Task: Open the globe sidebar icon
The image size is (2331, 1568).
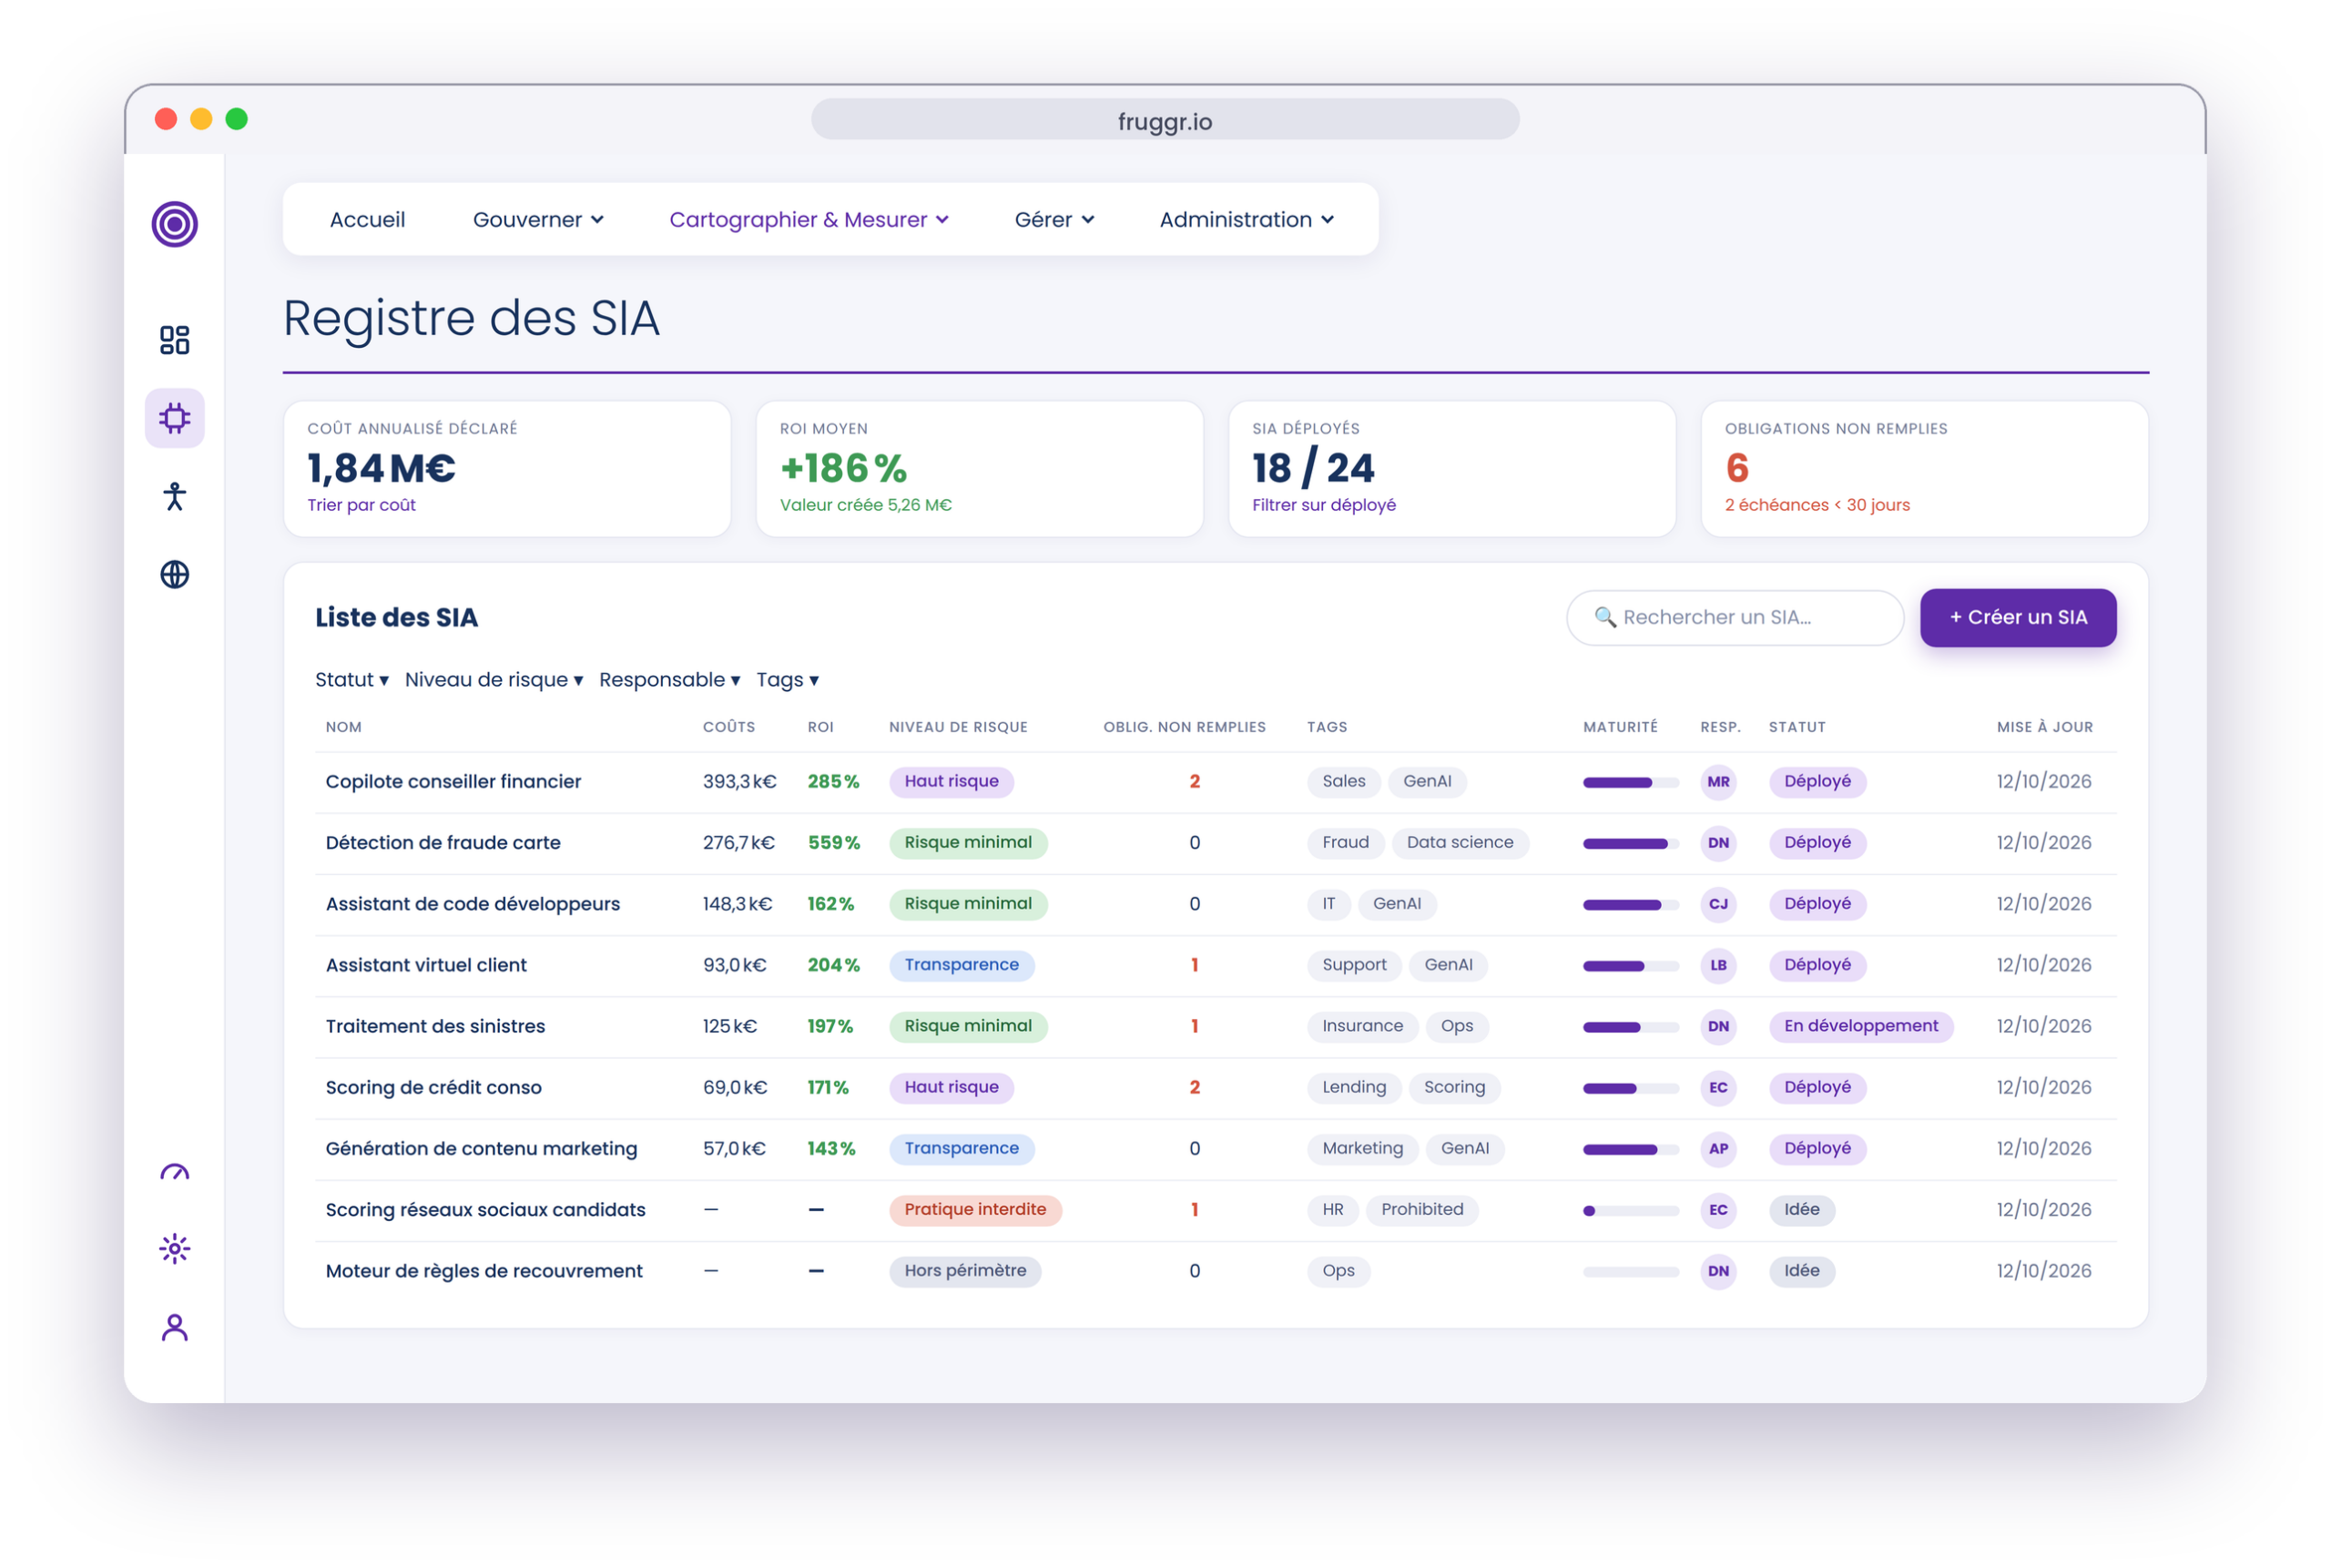Action: click(175, 575)
